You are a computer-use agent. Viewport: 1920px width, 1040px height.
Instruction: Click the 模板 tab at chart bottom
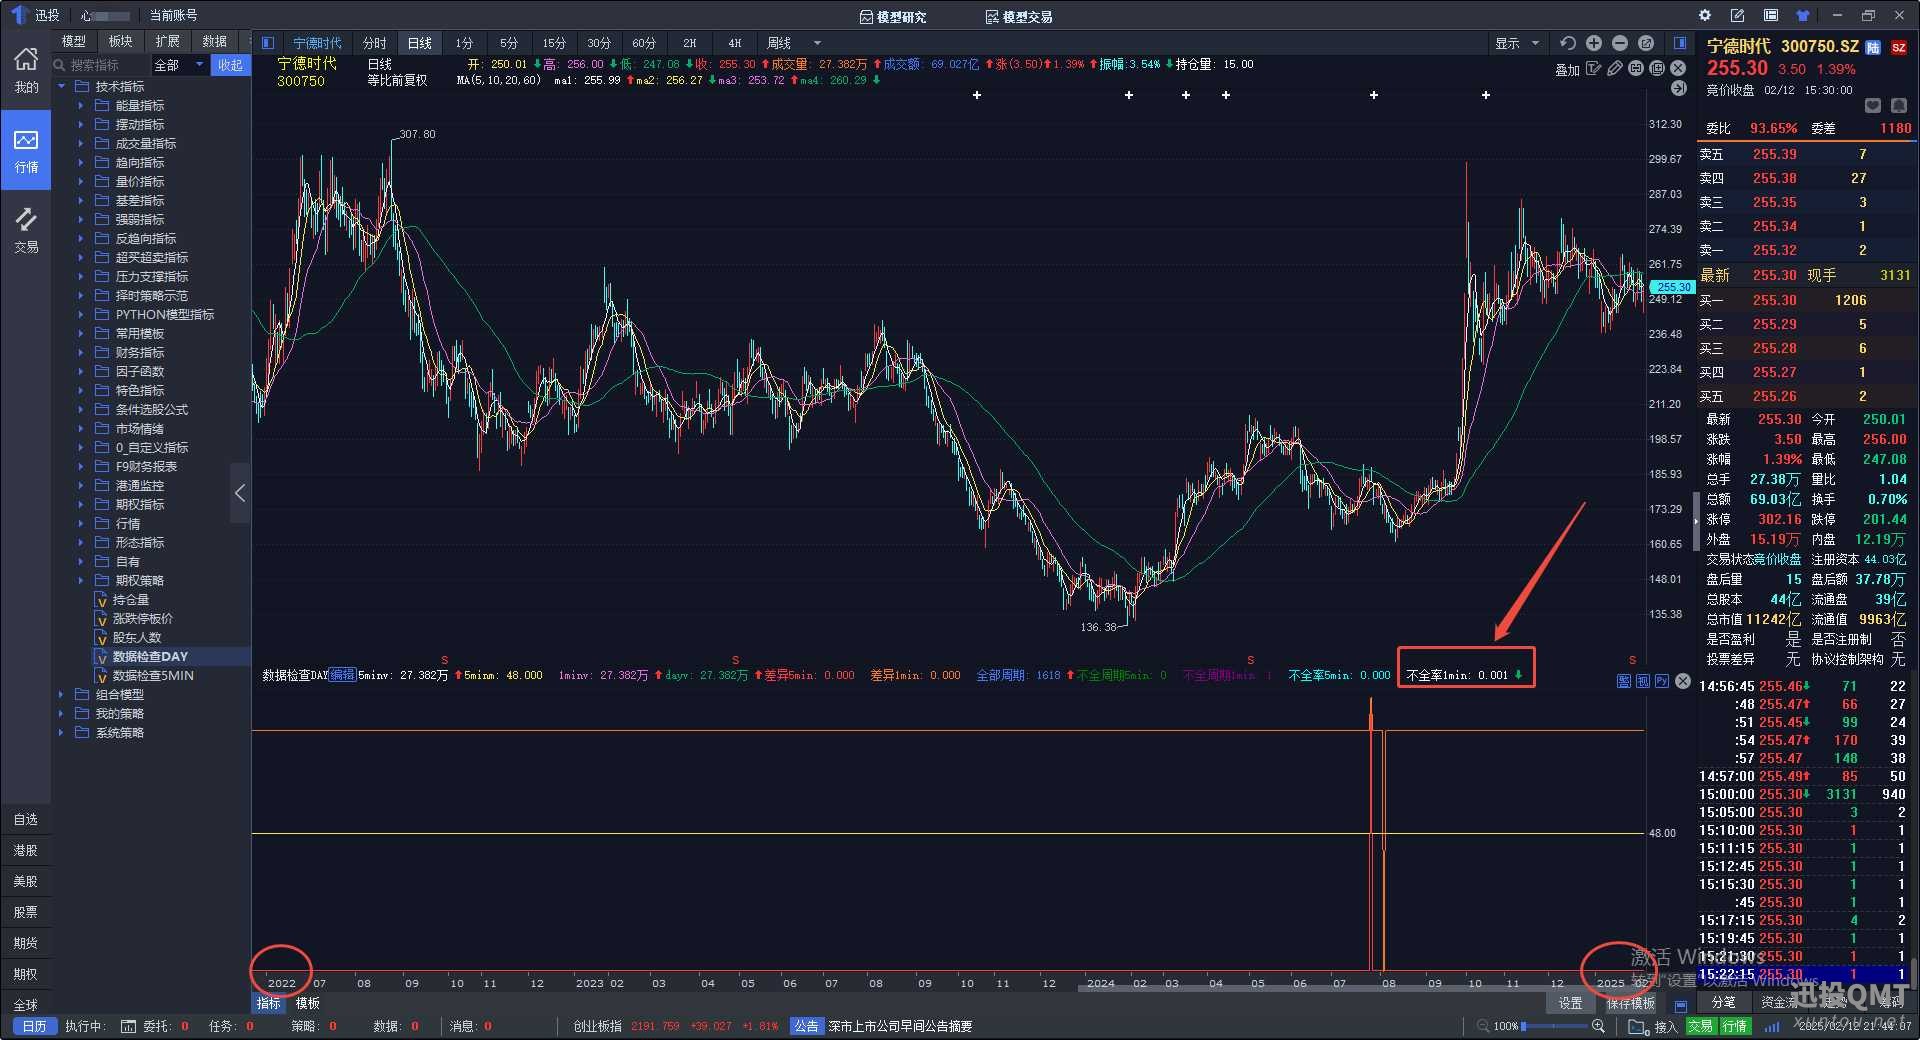308,1003
